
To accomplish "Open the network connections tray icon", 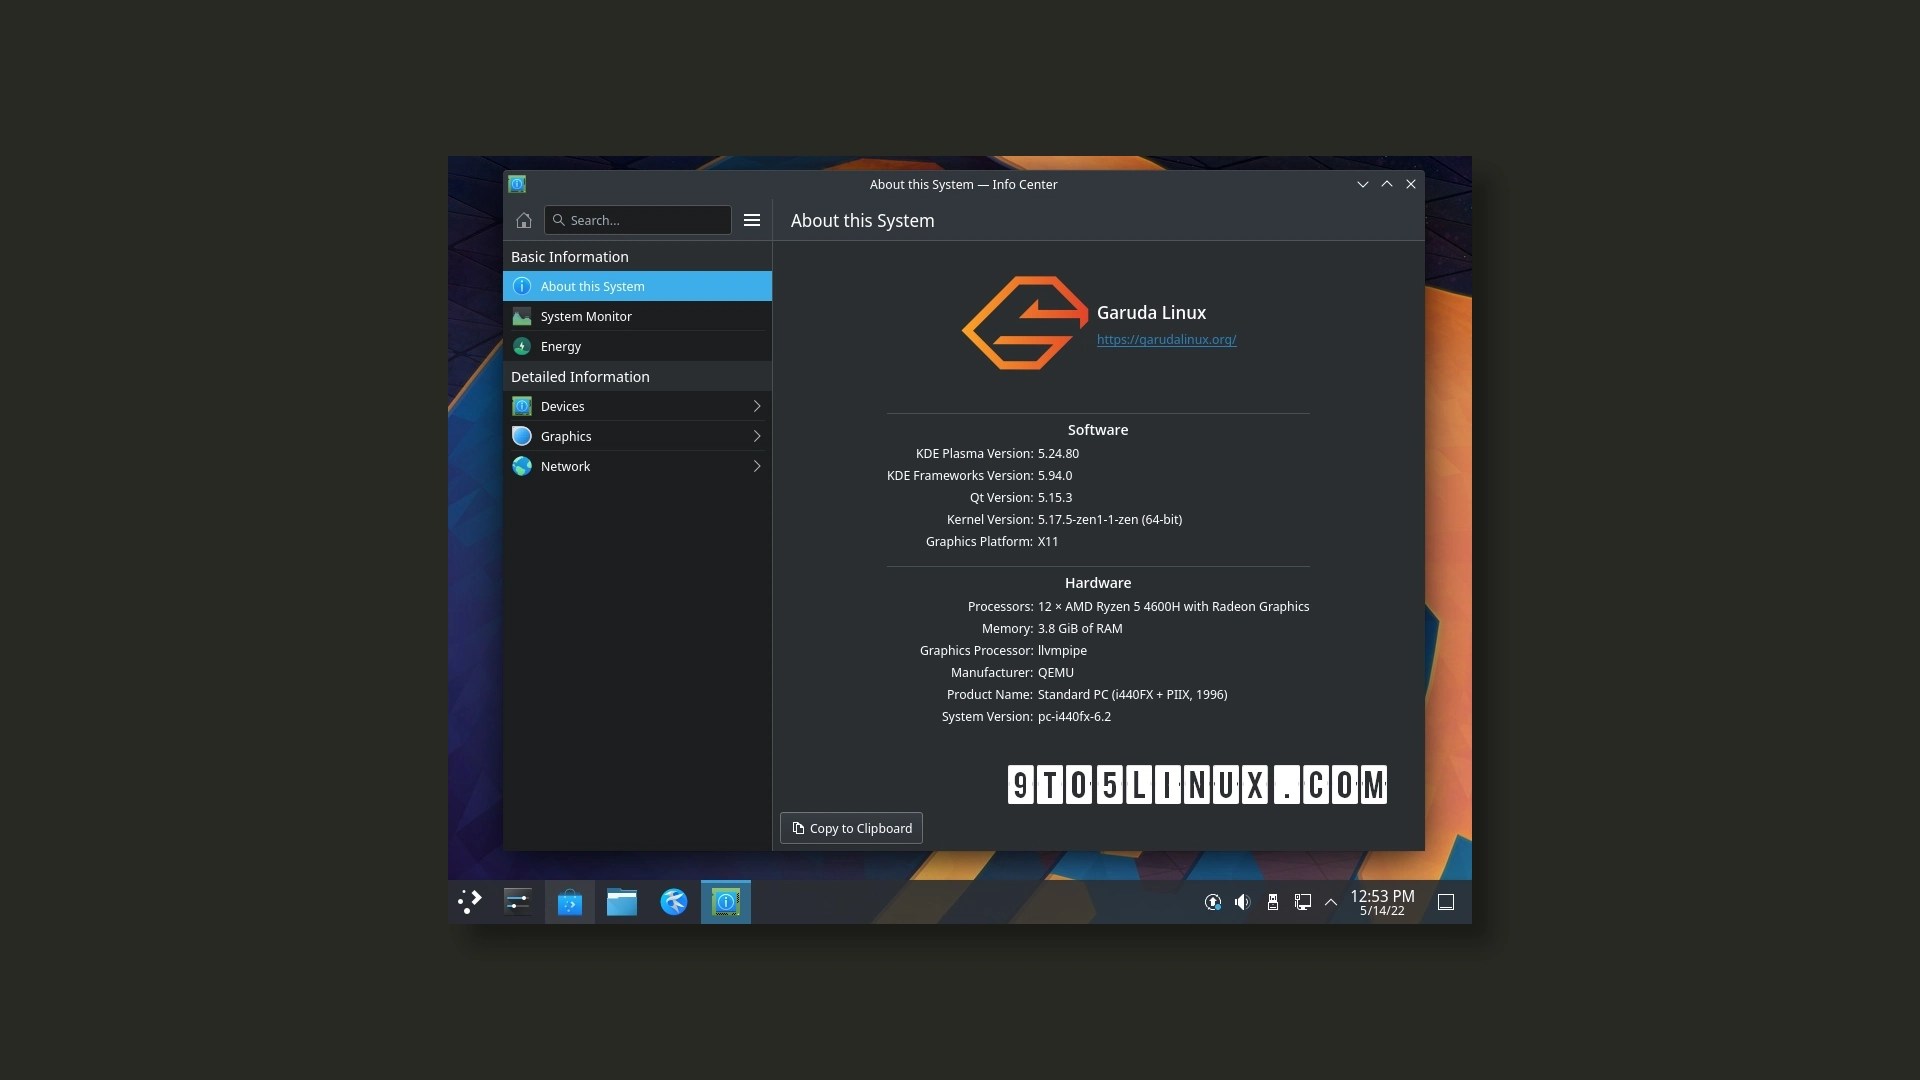I will click(1302, 901).
